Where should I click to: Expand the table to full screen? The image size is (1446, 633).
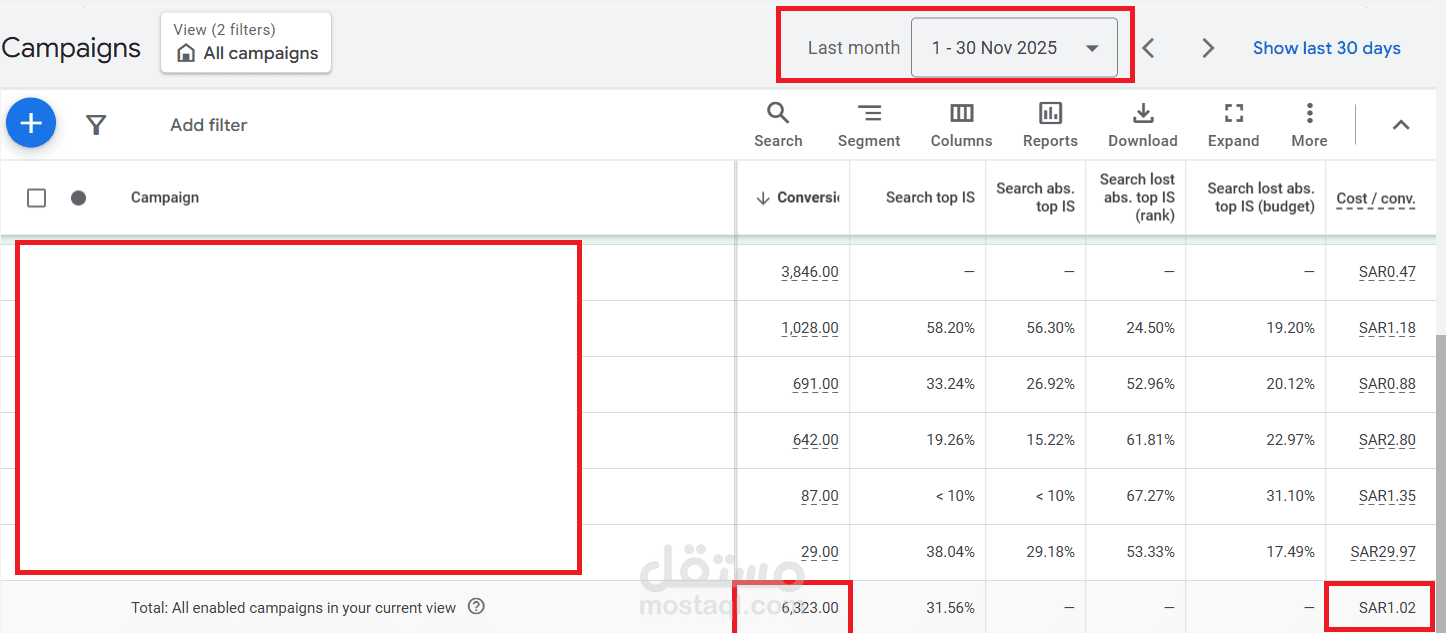point(1233,124)
